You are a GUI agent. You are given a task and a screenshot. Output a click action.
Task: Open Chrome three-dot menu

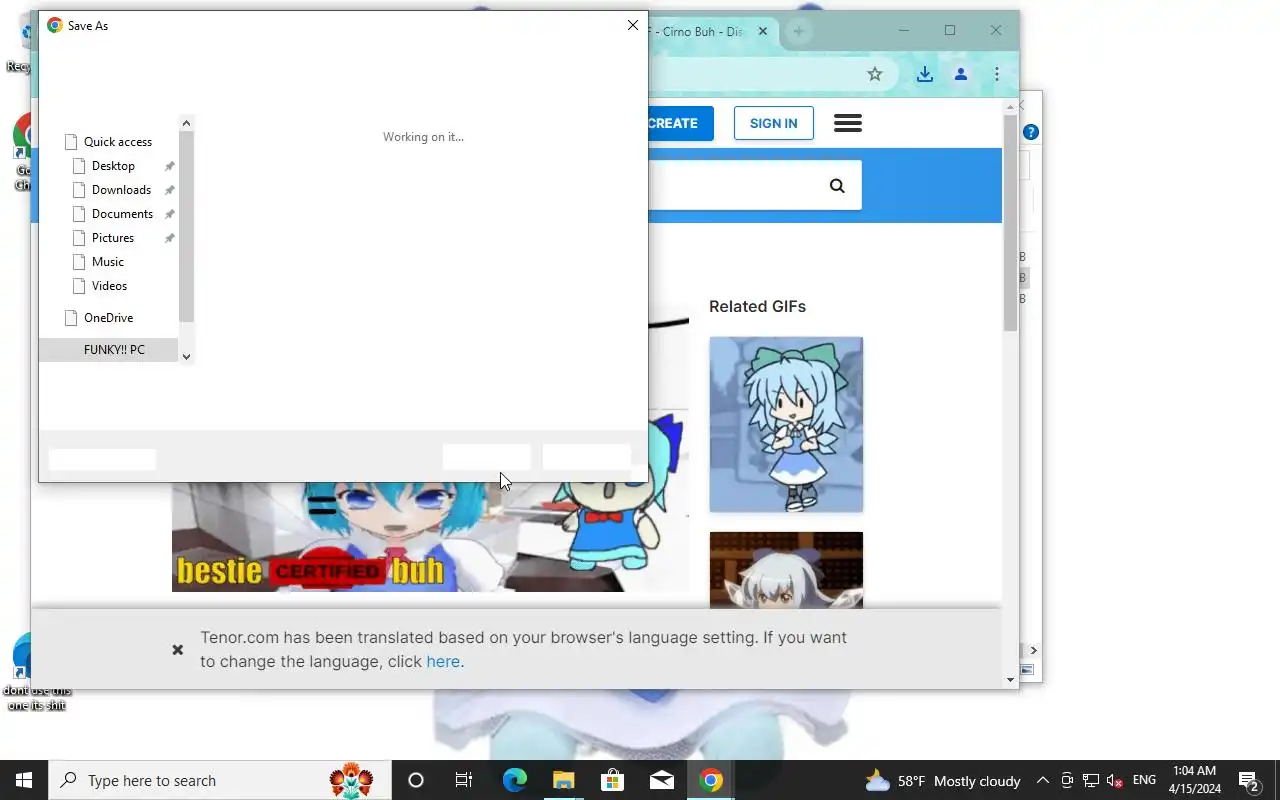click(x=997, y=74)
